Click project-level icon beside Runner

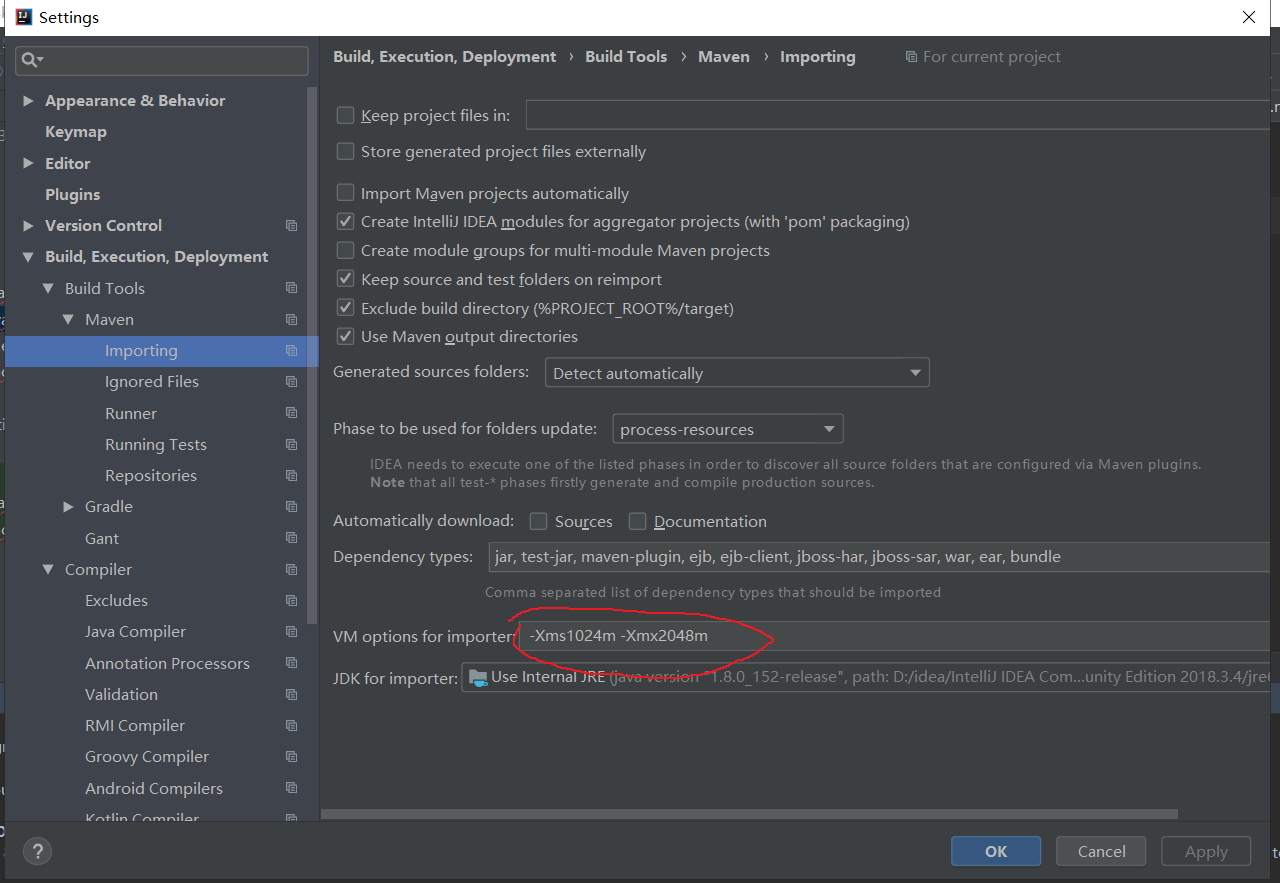[x=291, y=413]
